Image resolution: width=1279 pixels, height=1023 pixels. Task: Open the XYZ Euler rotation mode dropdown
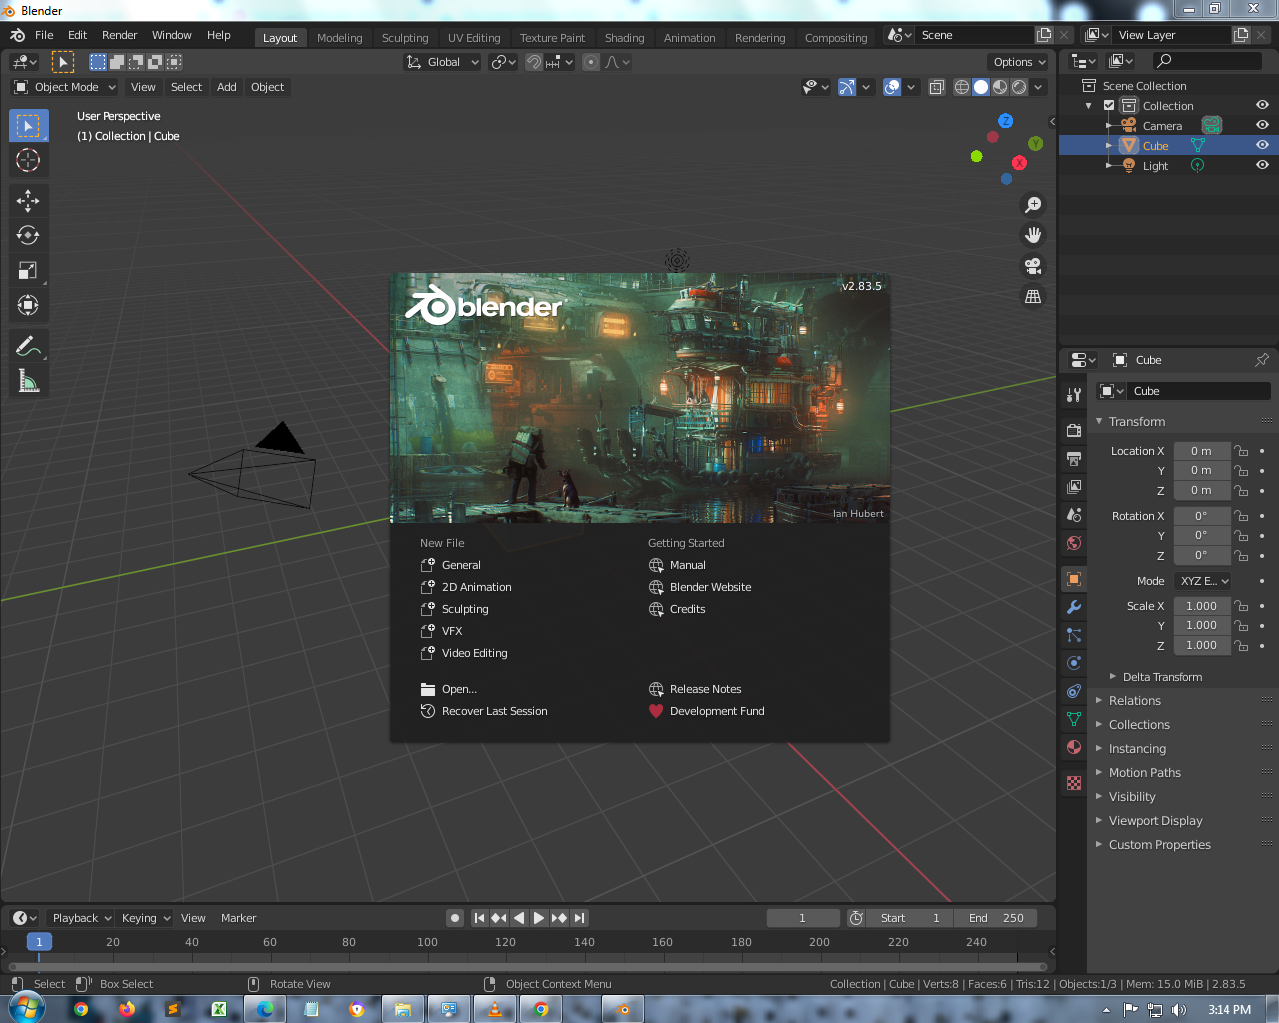point(1204,581)
